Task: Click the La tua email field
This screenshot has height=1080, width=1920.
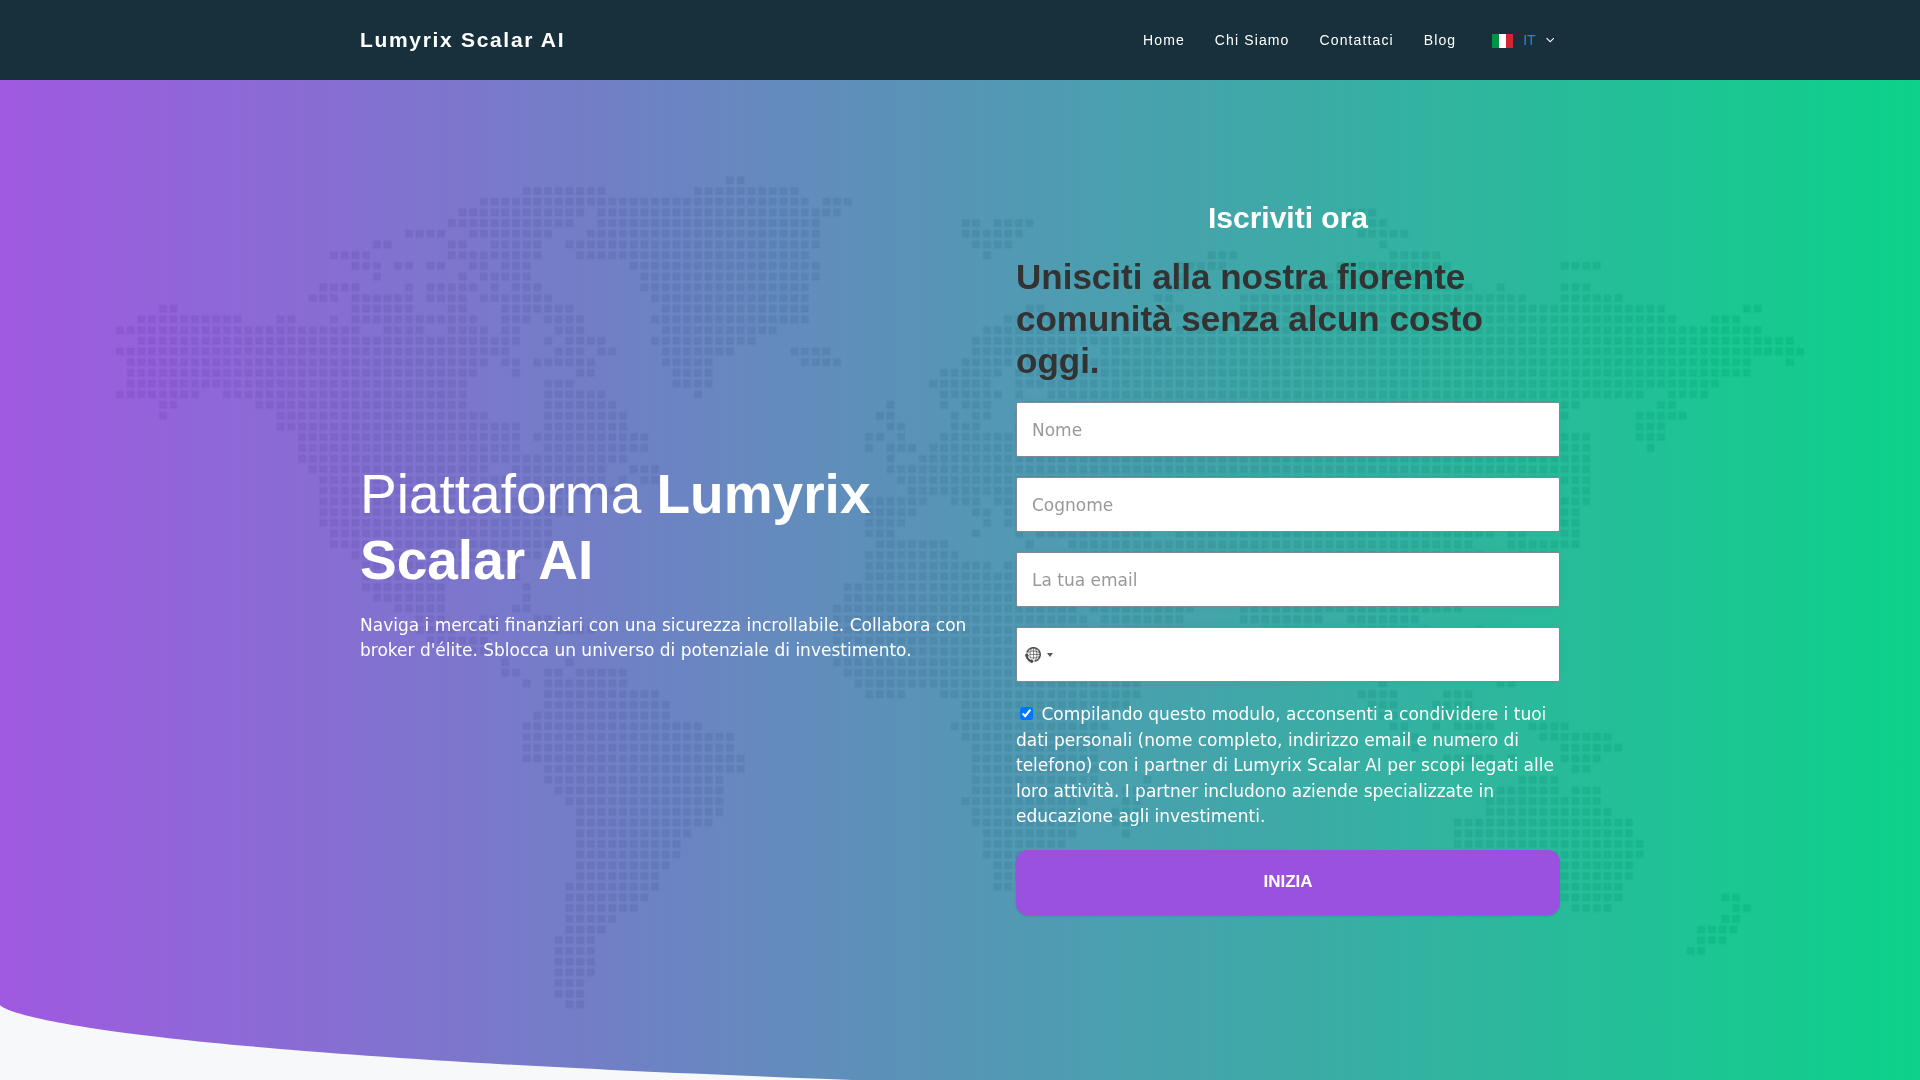Action: [x=1287, y=580]
